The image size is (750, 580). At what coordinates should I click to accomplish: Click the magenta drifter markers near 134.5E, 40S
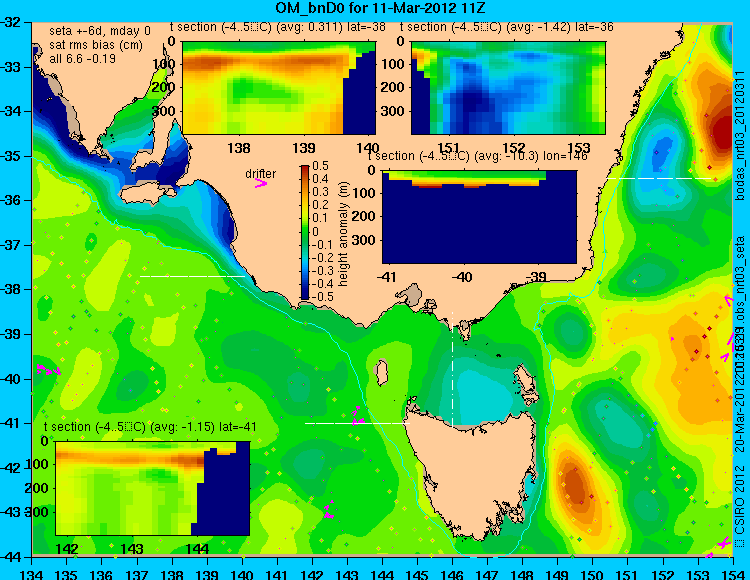coord(48,370)
